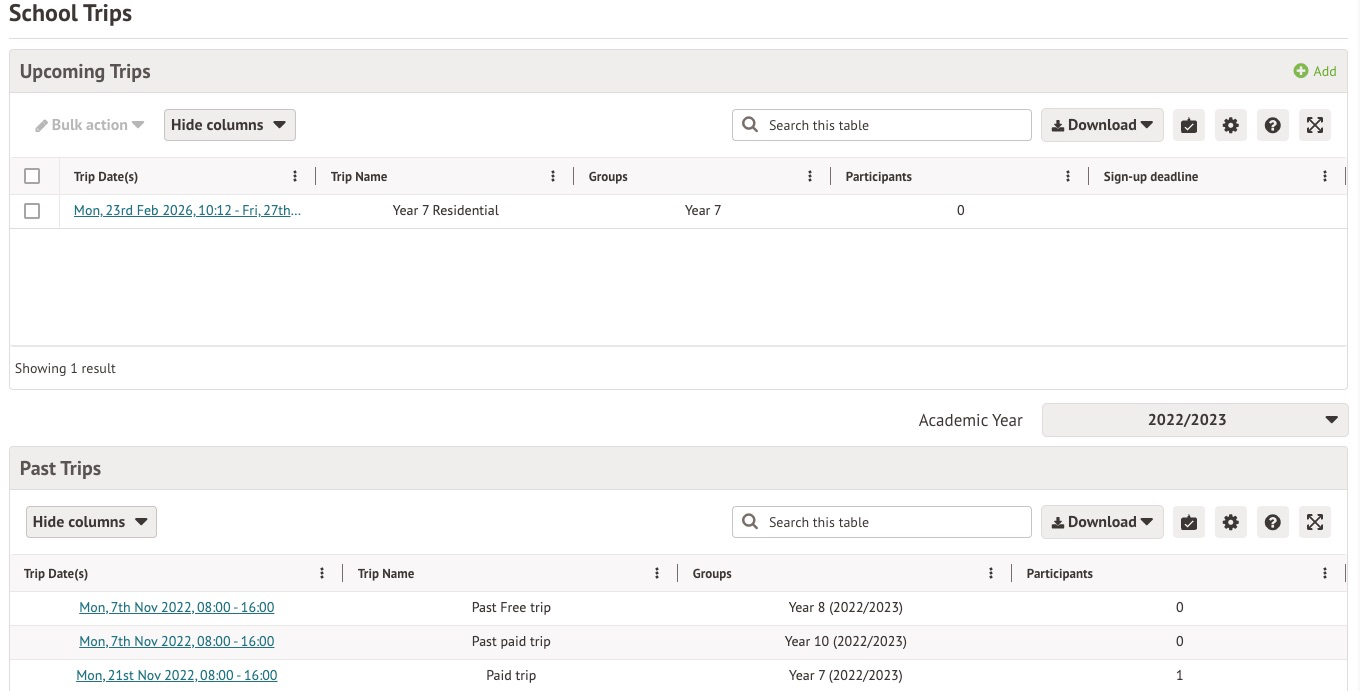The image size is (1360, 691).
Task: Expand Past Trips table to fullscreen
Action: (1314, 522)
